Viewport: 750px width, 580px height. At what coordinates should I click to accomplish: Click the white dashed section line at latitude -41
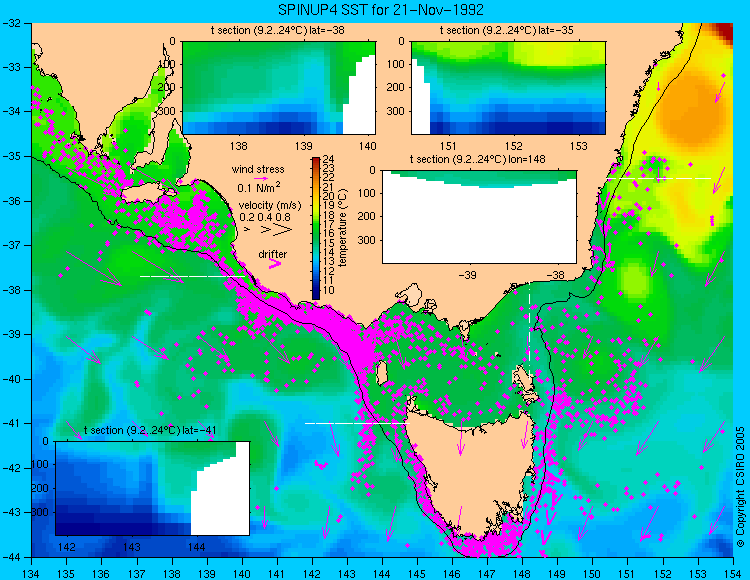(x=357, y=423)
